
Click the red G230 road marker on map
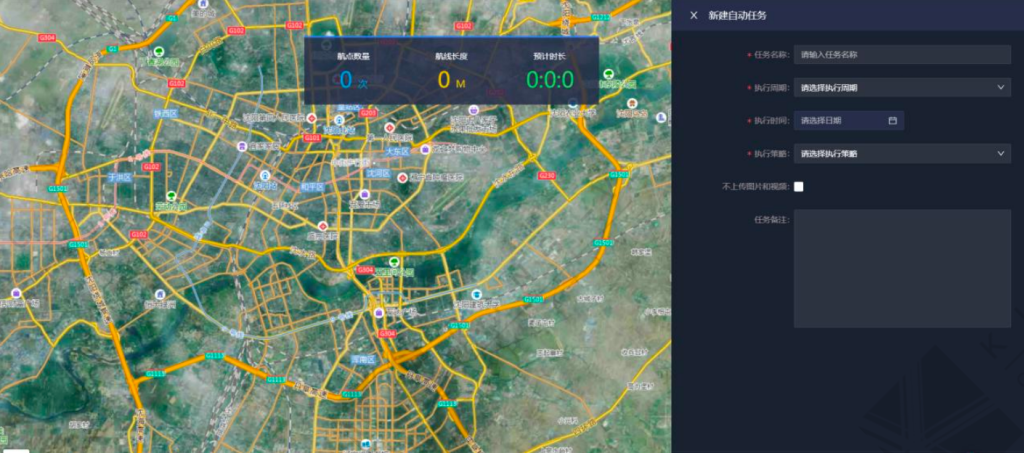coord(546,175)
